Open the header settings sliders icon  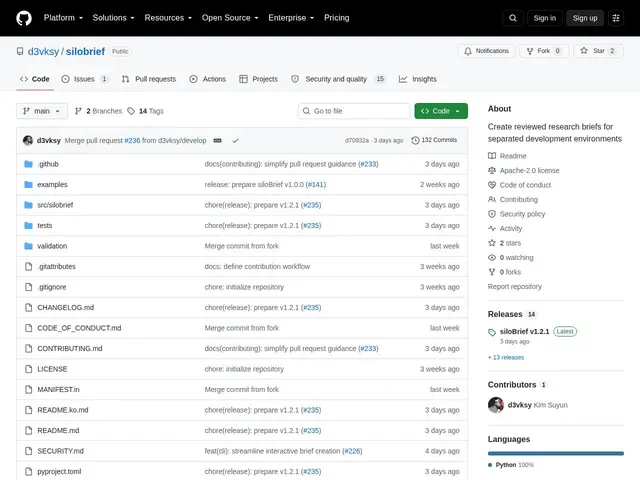tap(616, 18)
